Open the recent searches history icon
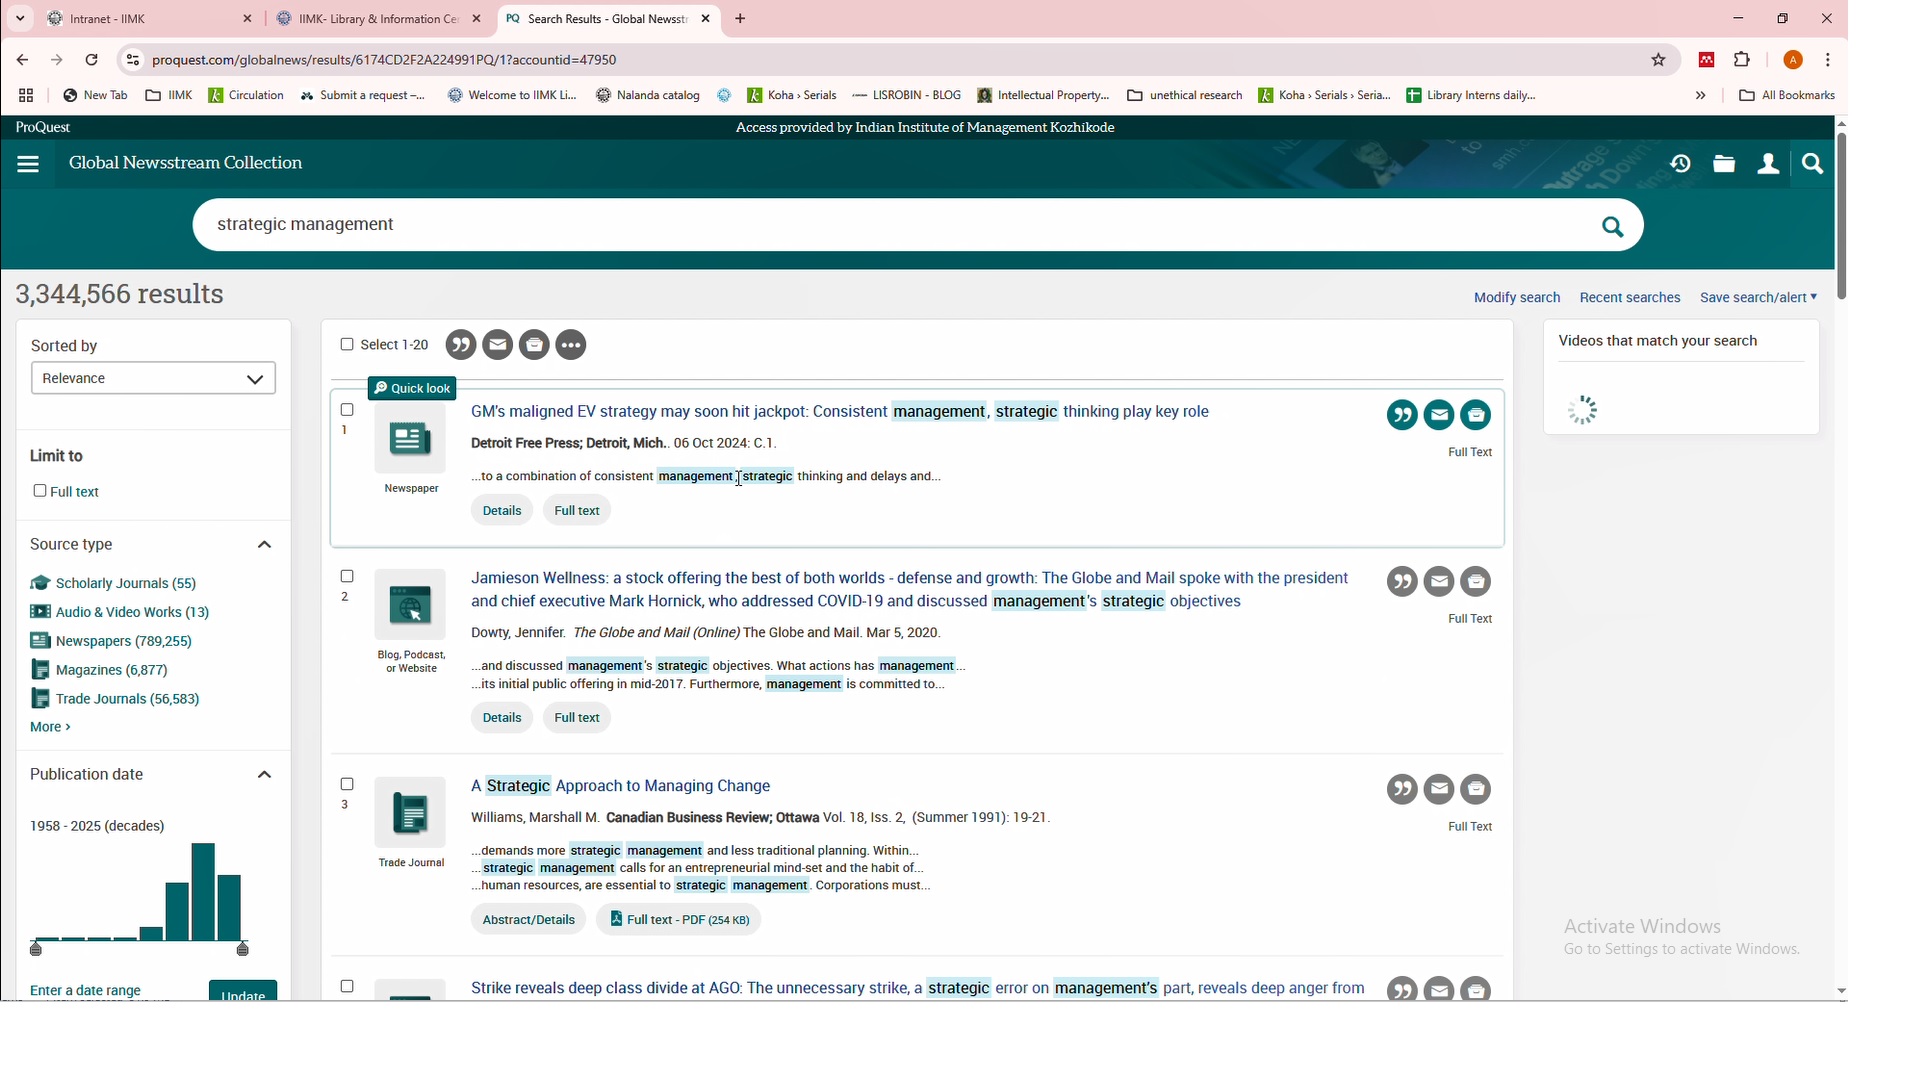Screen dimensions: 1918x1092 pos(1680,165)
